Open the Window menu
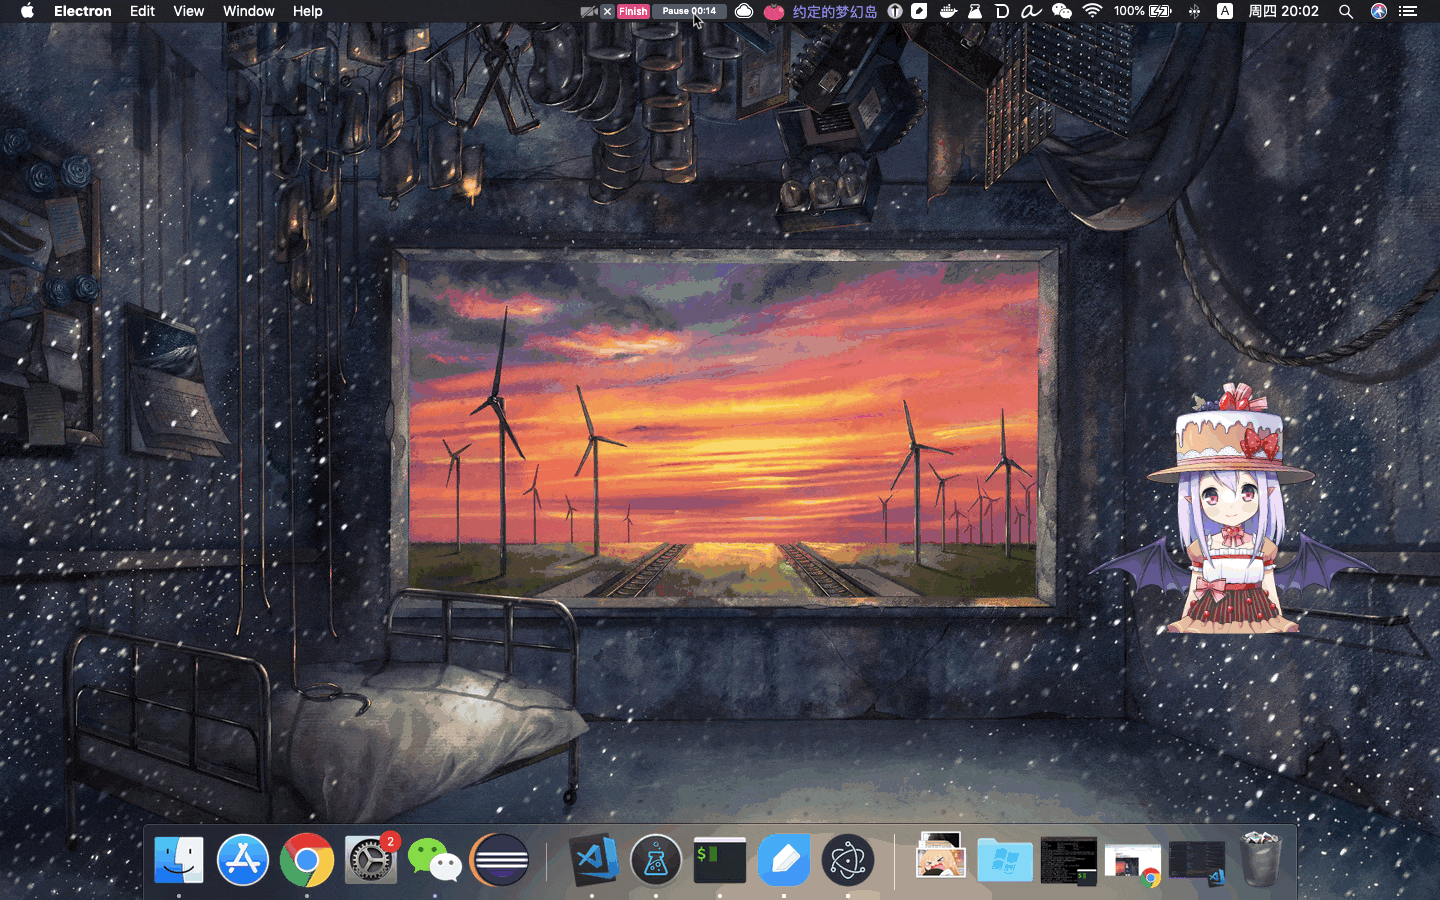 click(248, 11)
